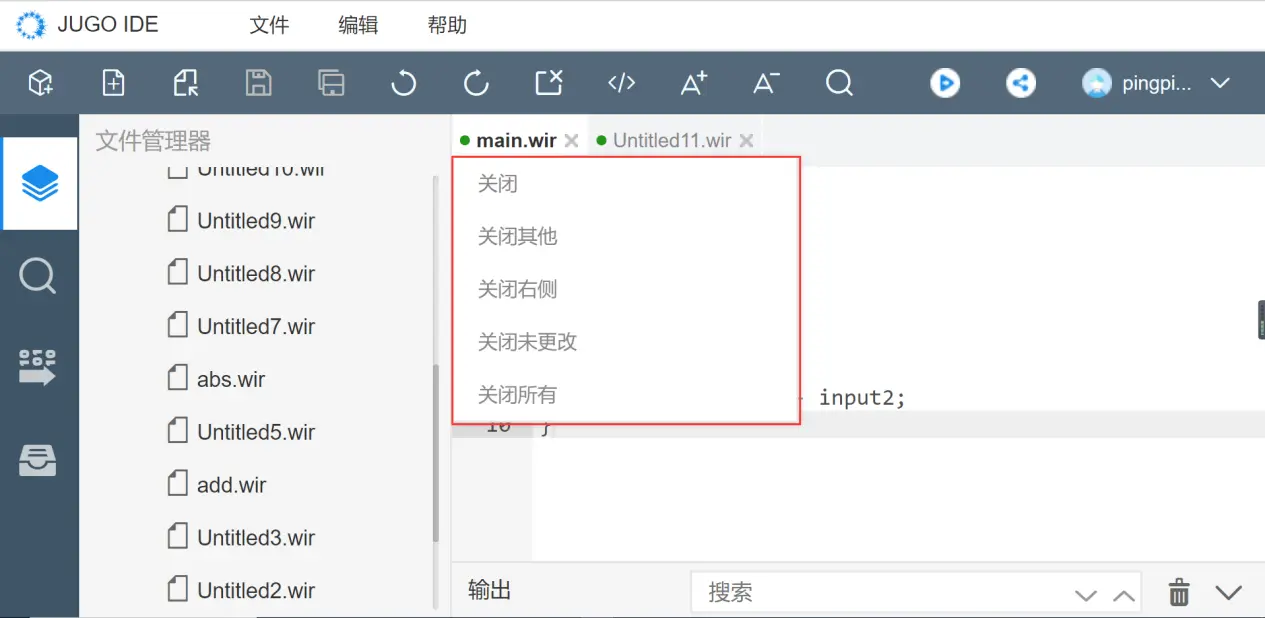This screenshot has height=618, width=1265.
Task: Clear output with the trash icon
Action: click(x=1180, y=592)
